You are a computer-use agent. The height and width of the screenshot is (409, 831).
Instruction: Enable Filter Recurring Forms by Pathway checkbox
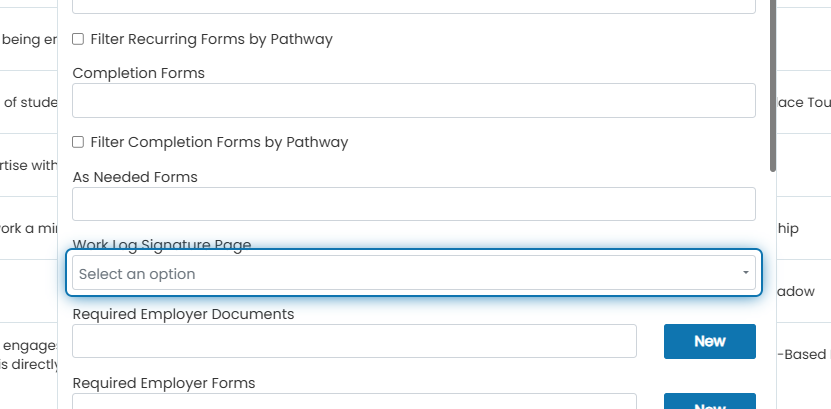(78, 39)
